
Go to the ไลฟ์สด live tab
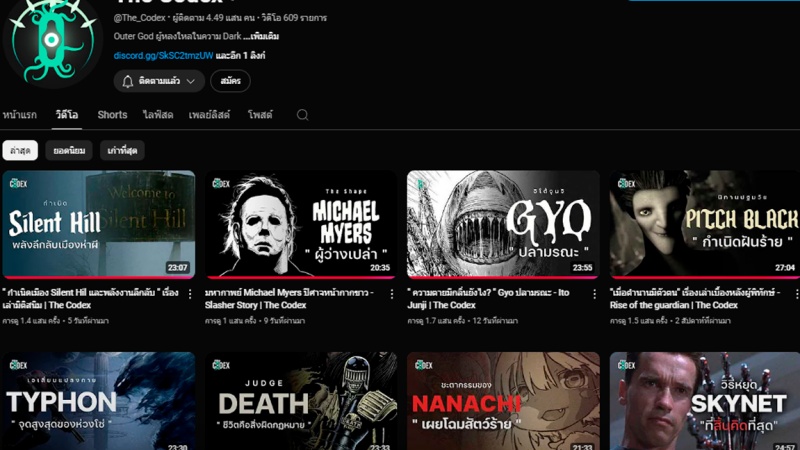tap(158, 115)
